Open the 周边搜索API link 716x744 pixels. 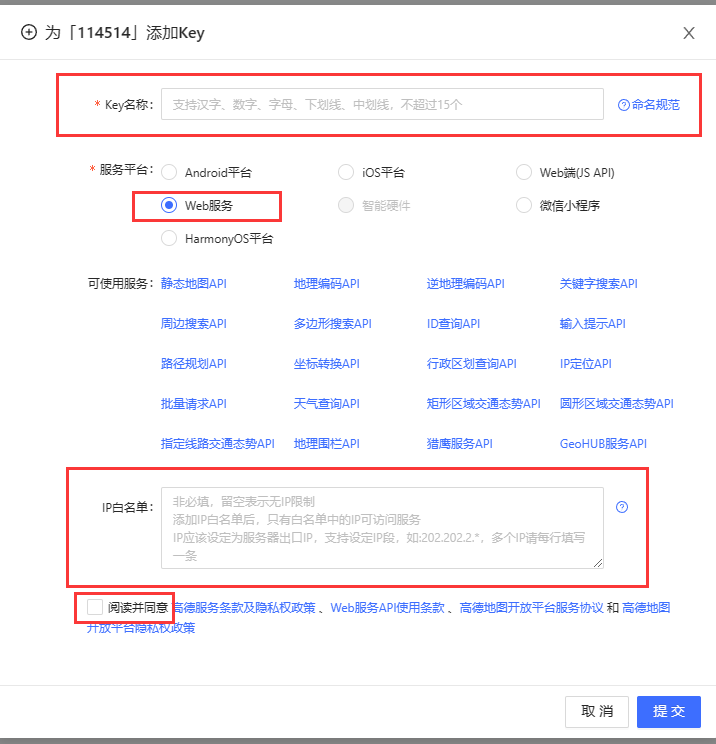click(x=194, y=324)
